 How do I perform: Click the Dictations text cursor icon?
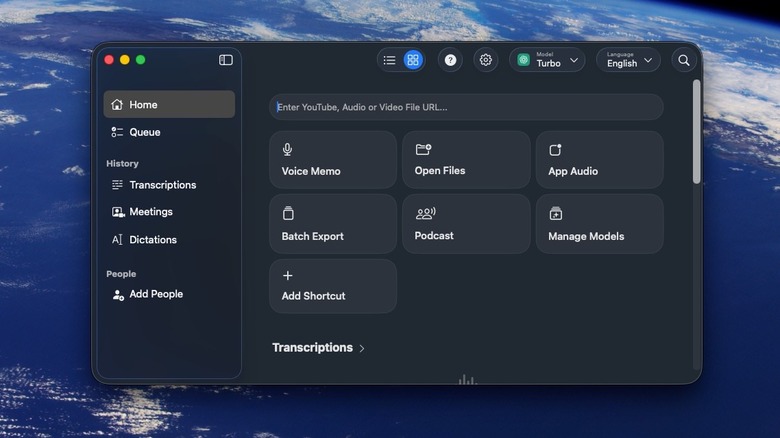[117, 240]
